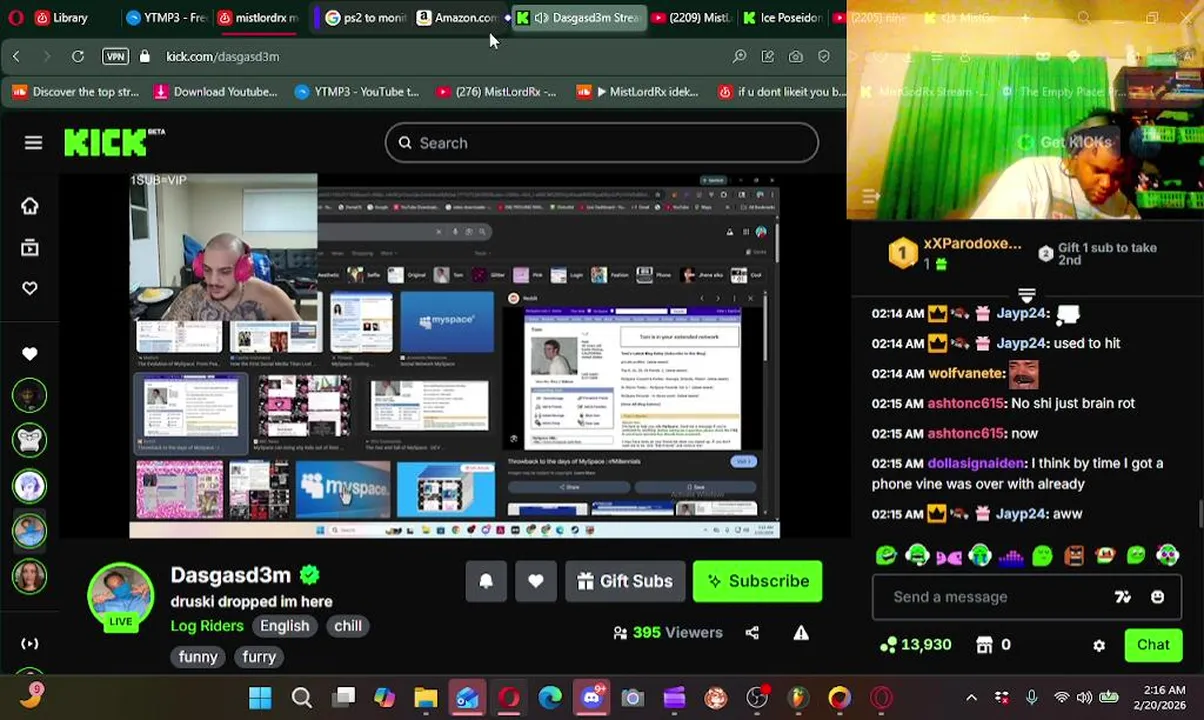Share the stream via share icon

pos(752,632)
